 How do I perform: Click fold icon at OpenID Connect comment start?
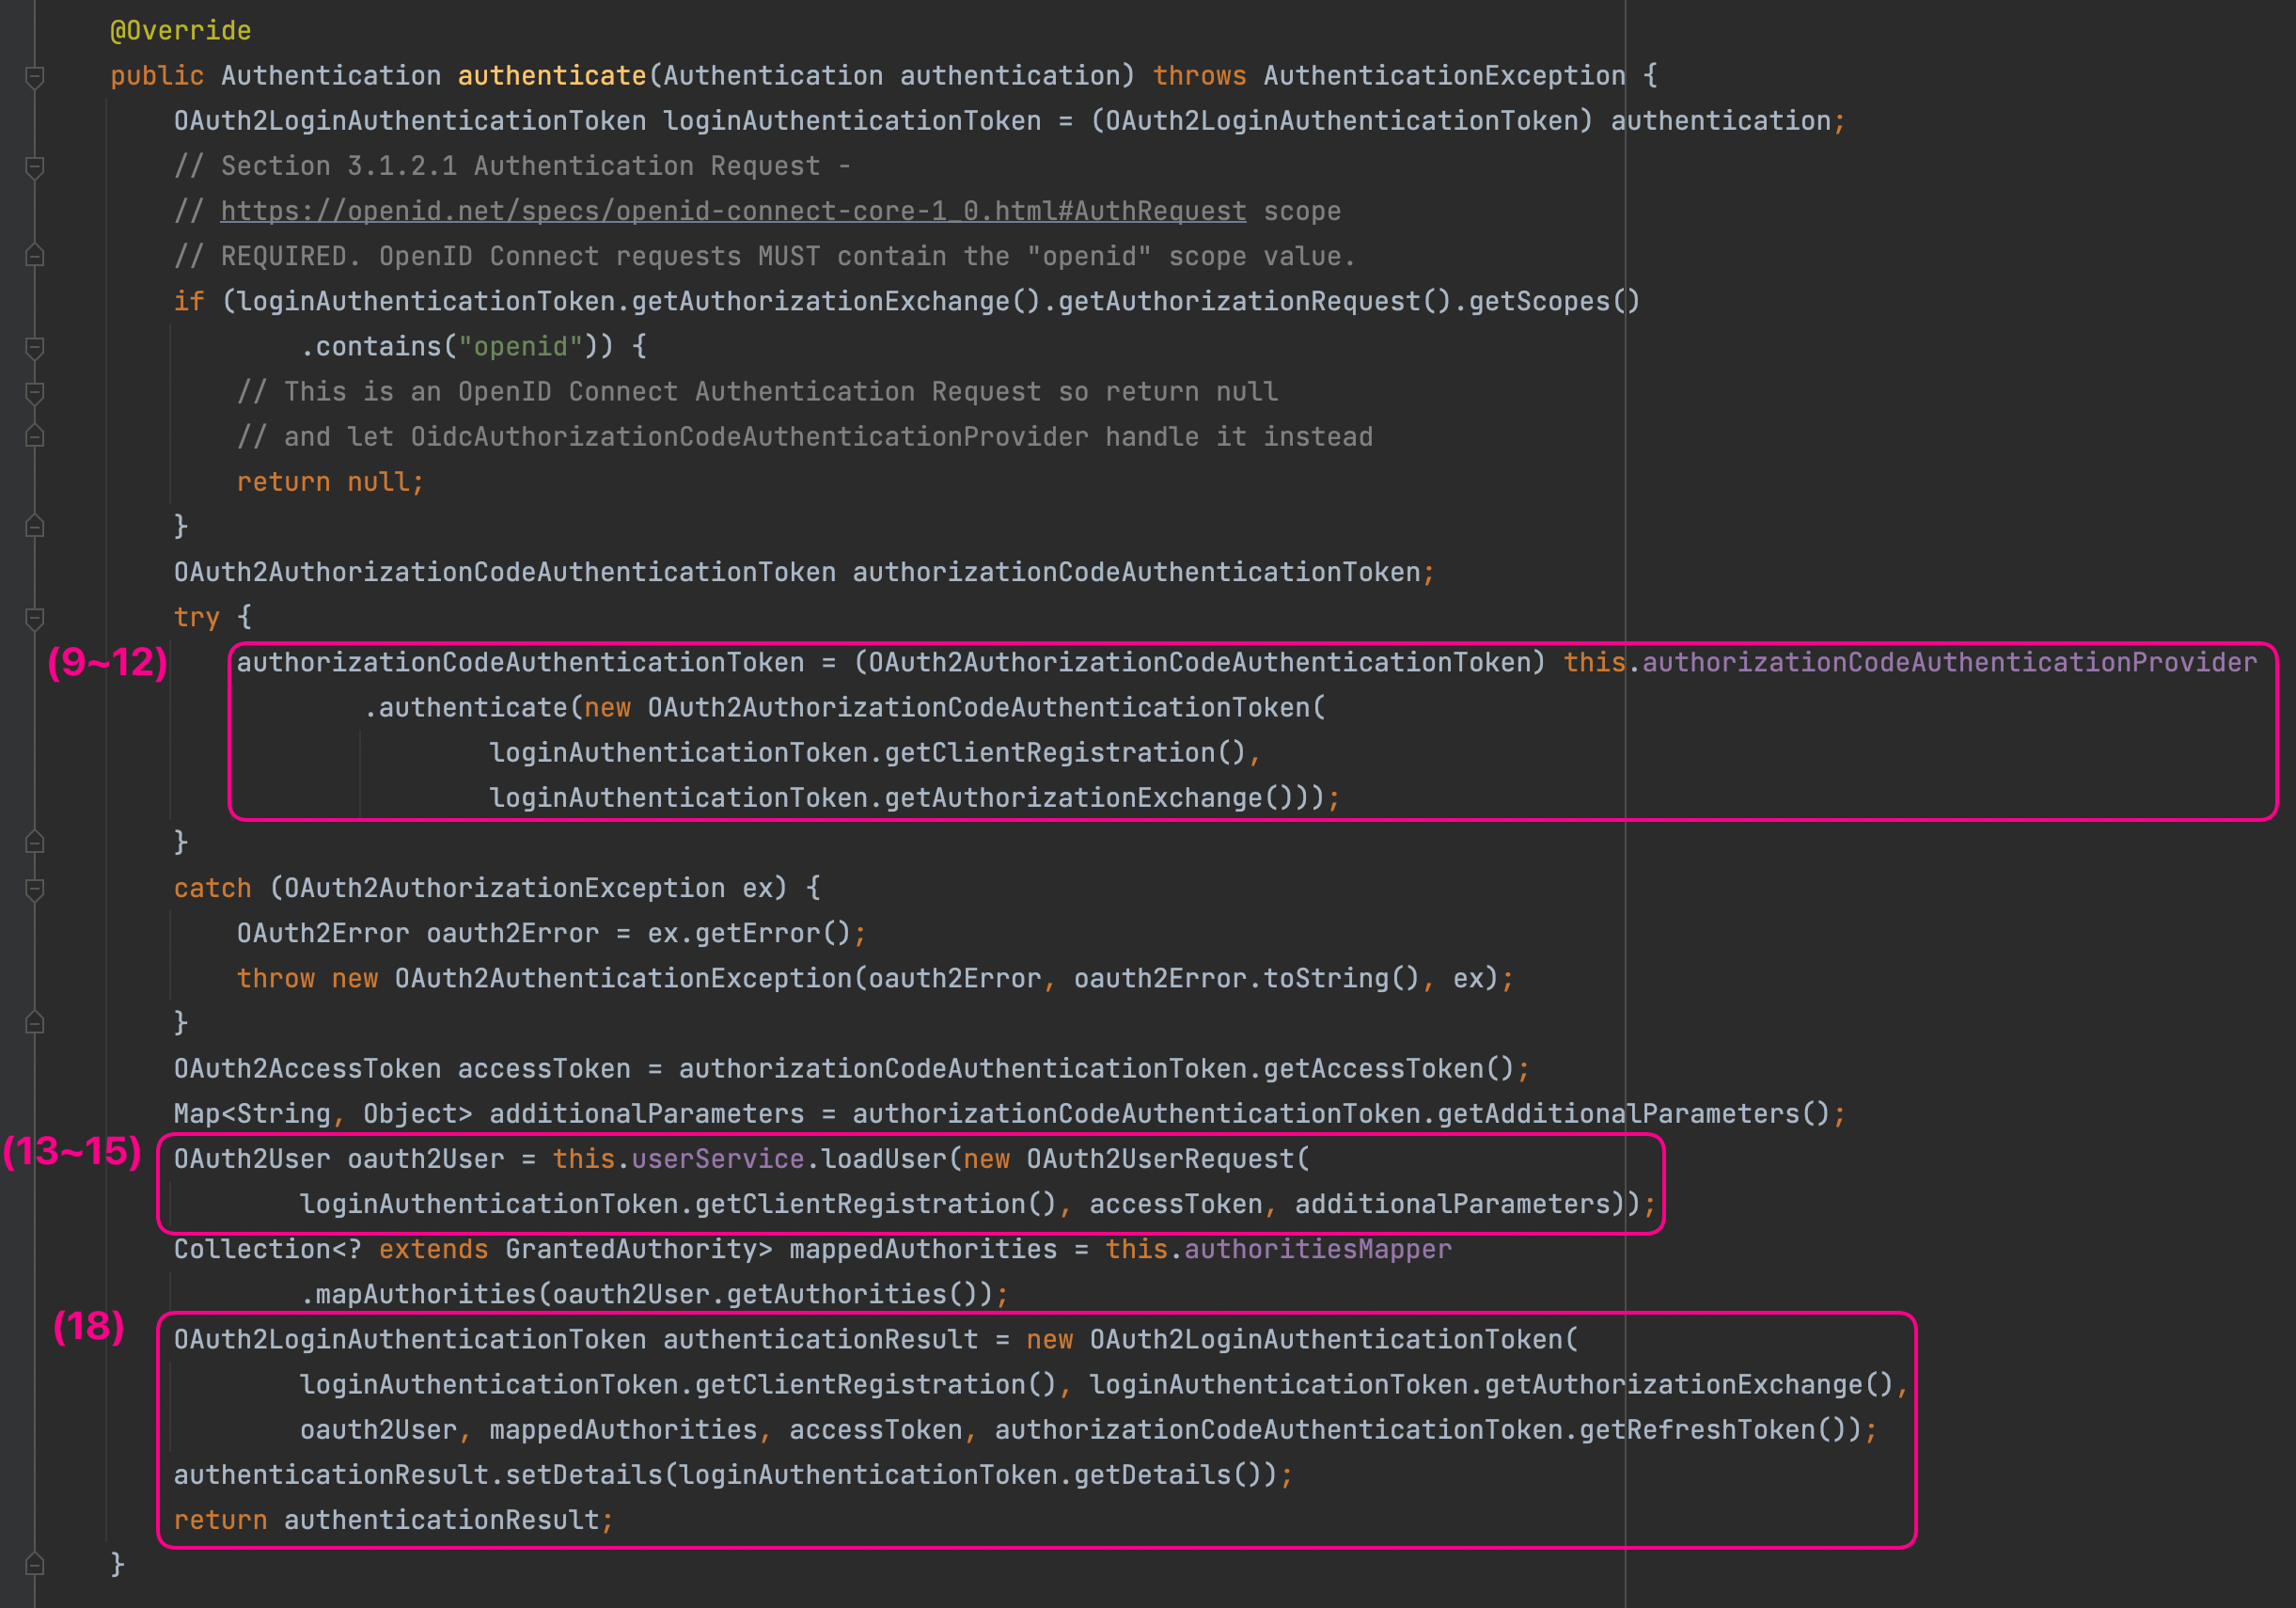coord(35,392)
